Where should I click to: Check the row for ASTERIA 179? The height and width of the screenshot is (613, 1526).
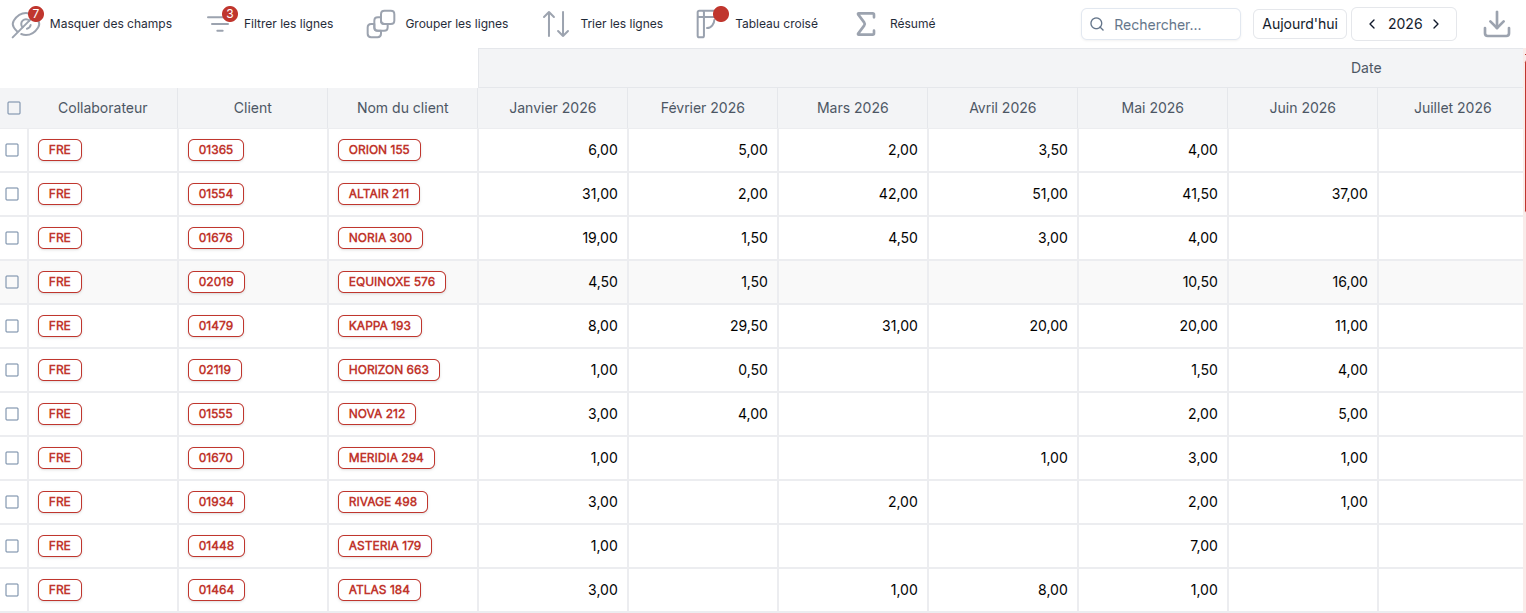pyautogui.click(x=12, y=546)
